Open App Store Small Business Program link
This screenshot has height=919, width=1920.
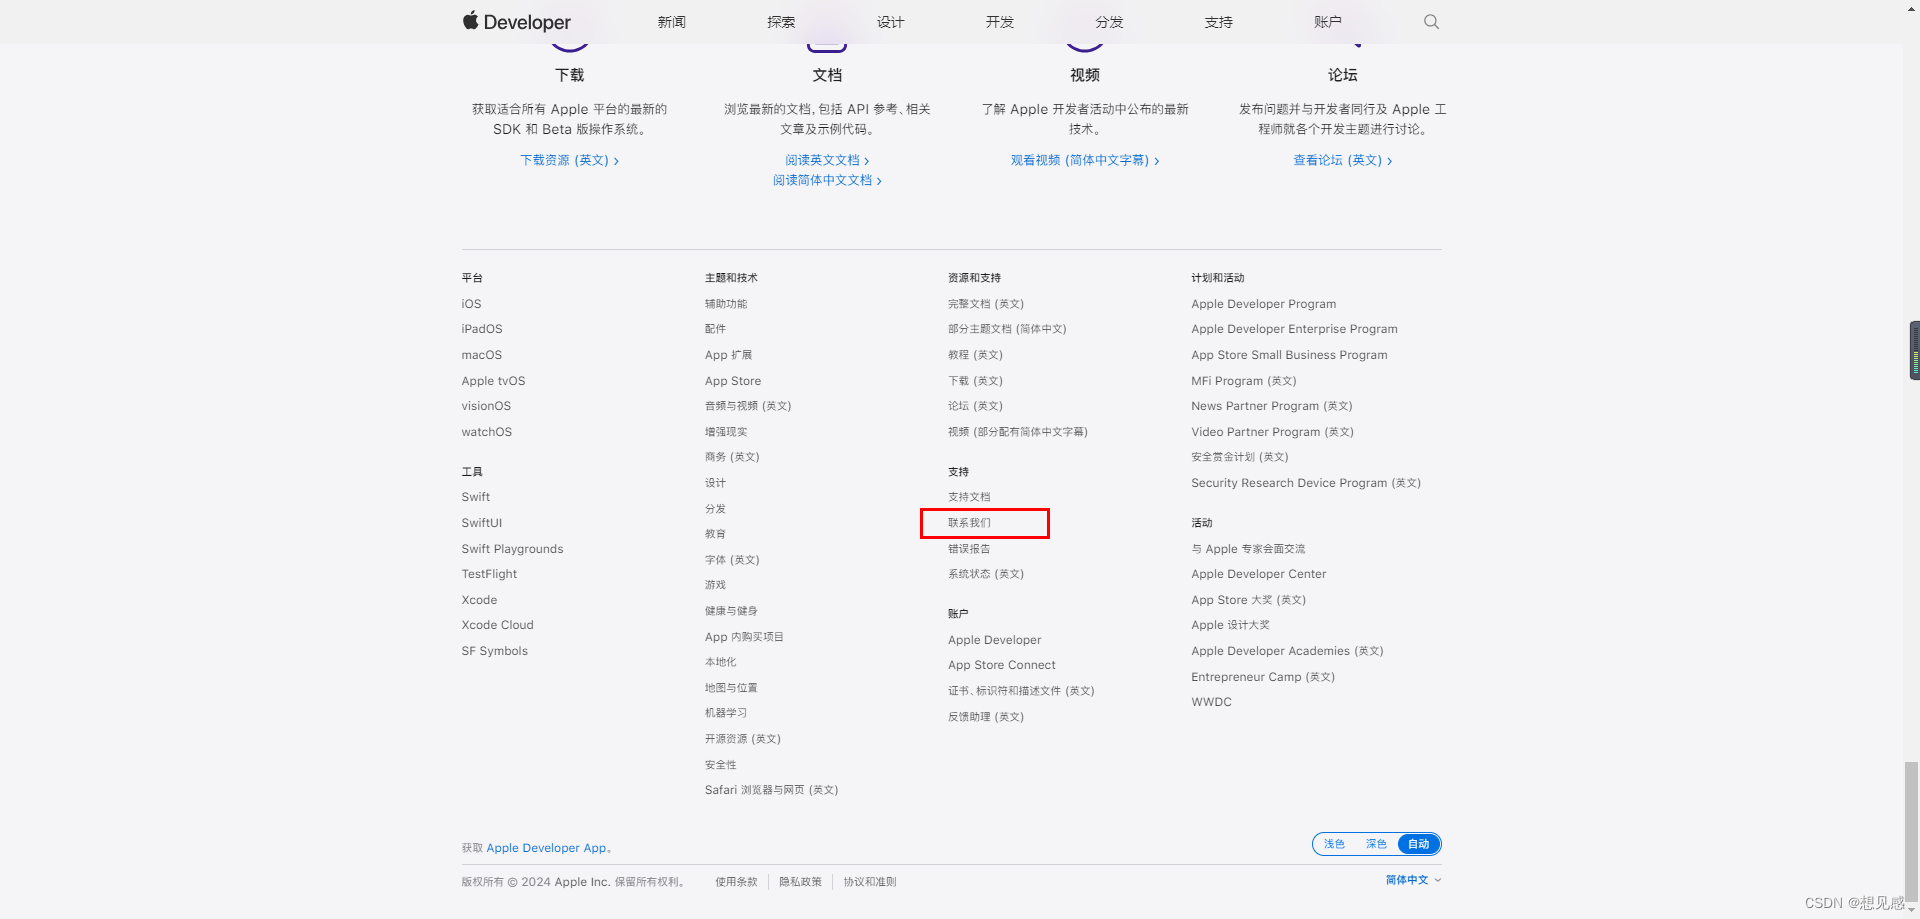pos(1289,355)
